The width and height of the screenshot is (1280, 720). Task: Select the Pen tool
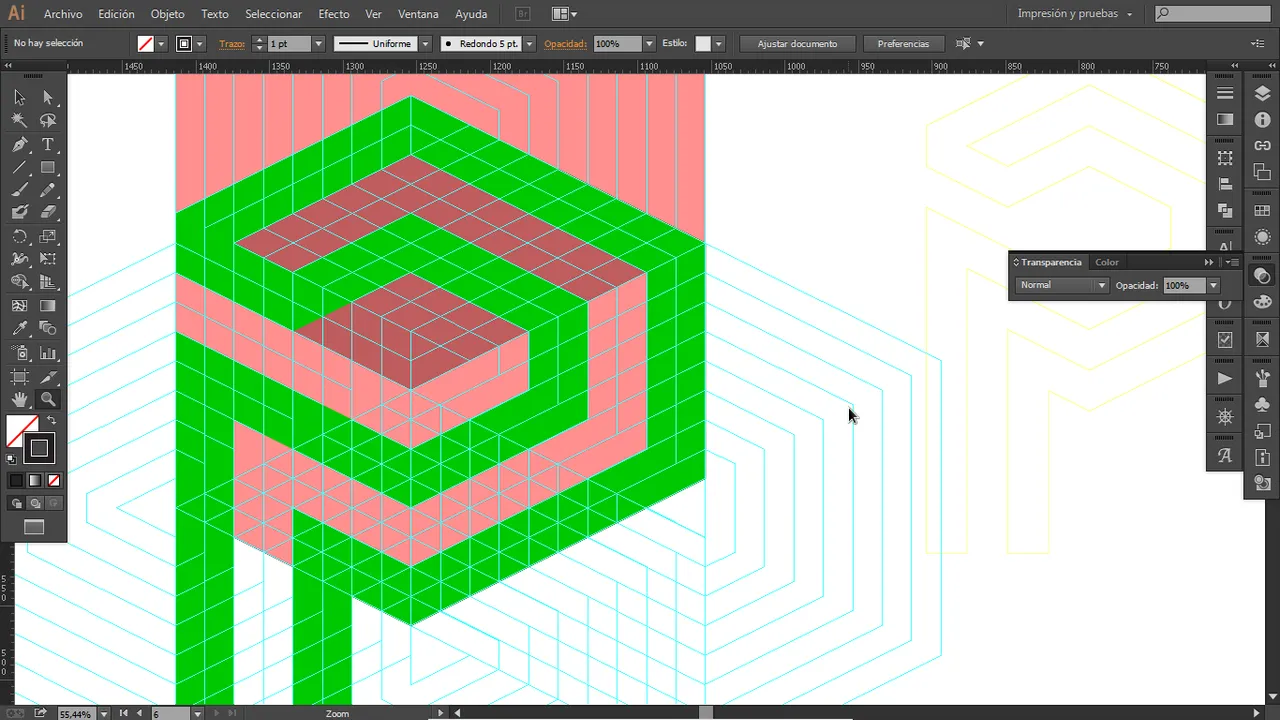tap(19, 145)
